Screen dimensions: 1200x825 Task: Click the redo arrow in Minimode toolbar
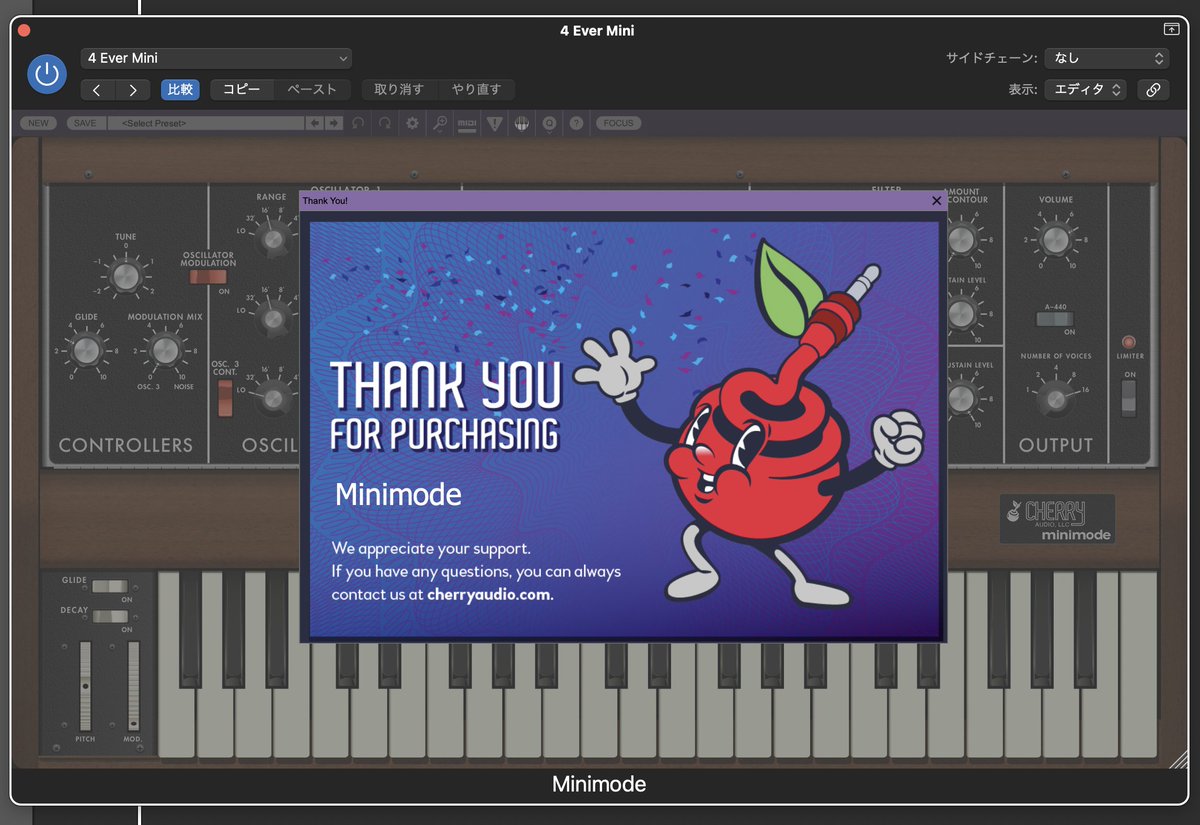(385, 123)
